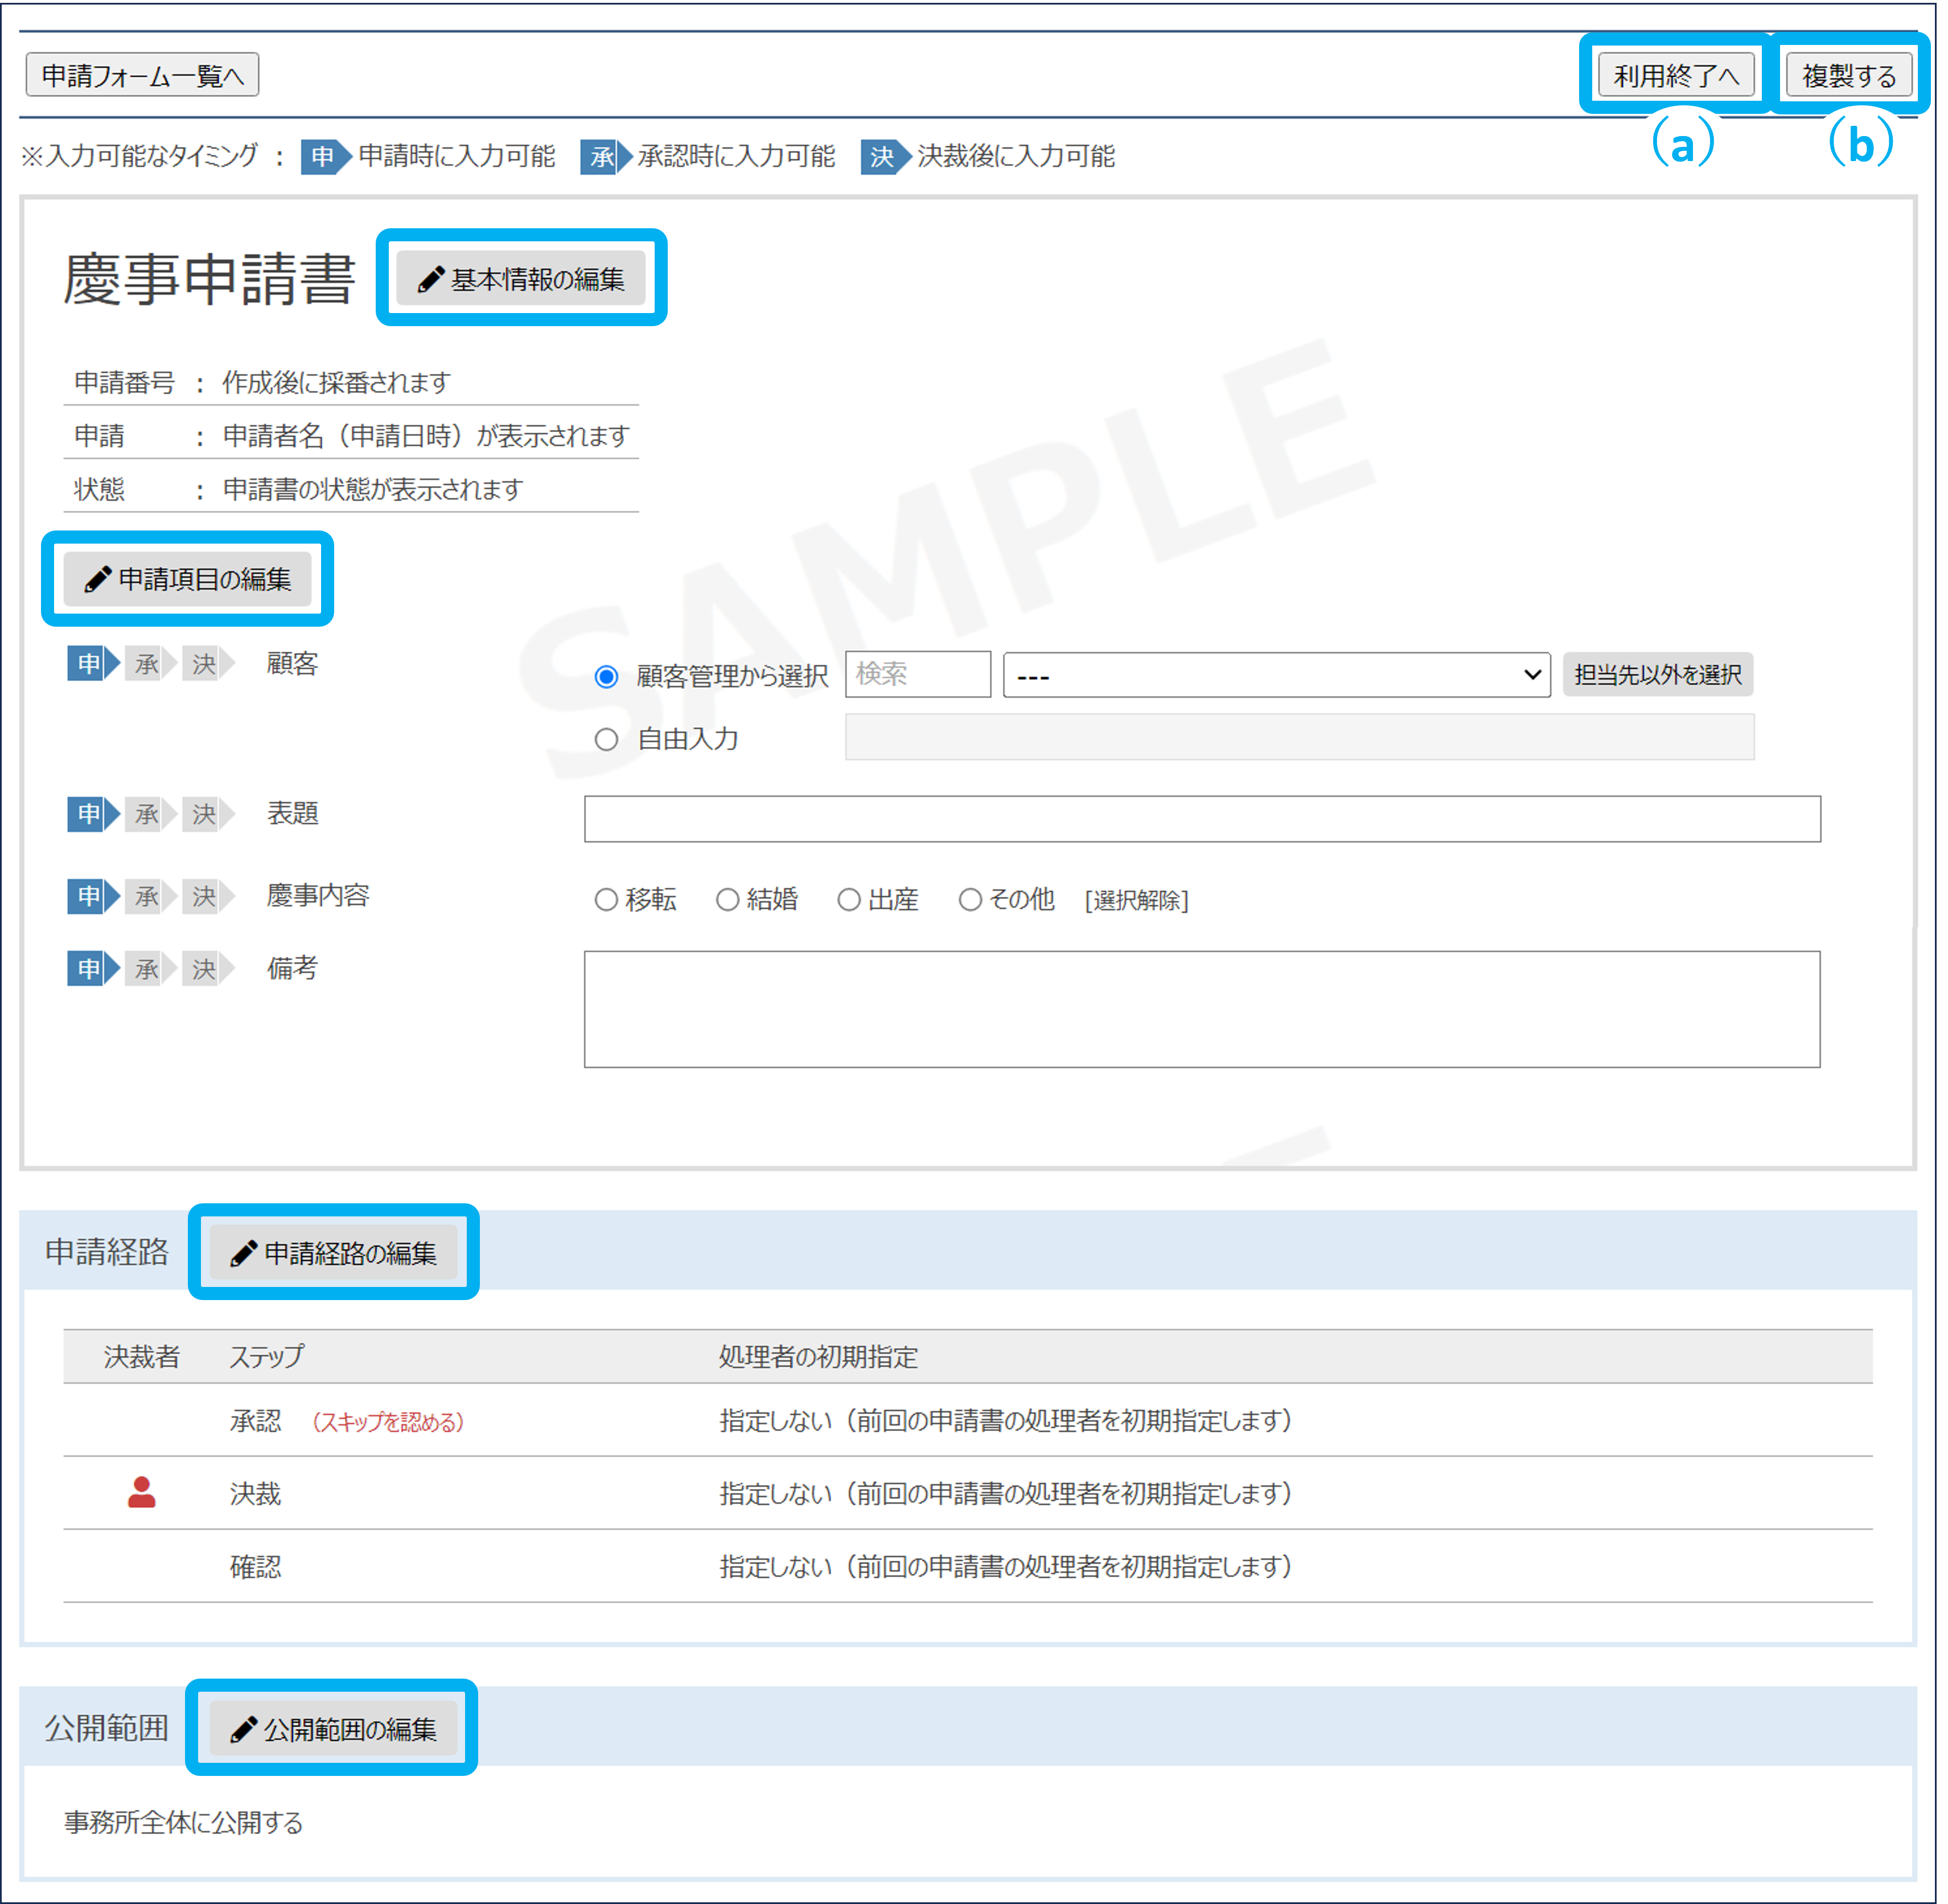
Task: Click the pencil icon for 申請項目の編集
Action: point(97,579)
